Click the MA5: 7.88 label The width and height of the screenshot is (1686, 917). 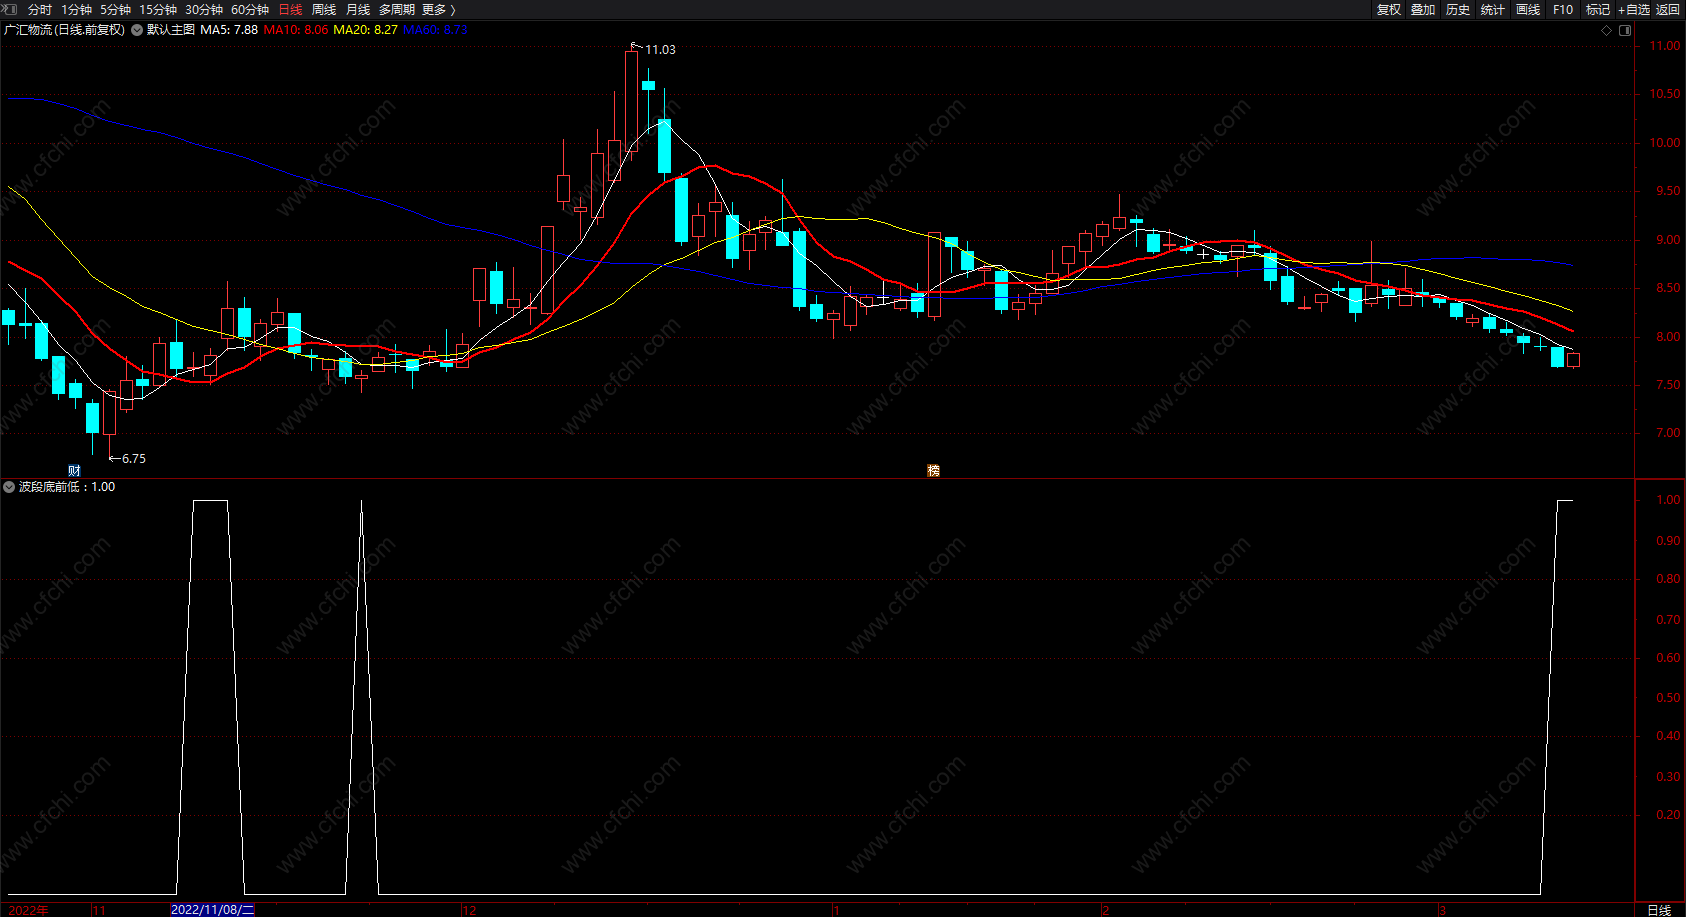pos(229,30)
